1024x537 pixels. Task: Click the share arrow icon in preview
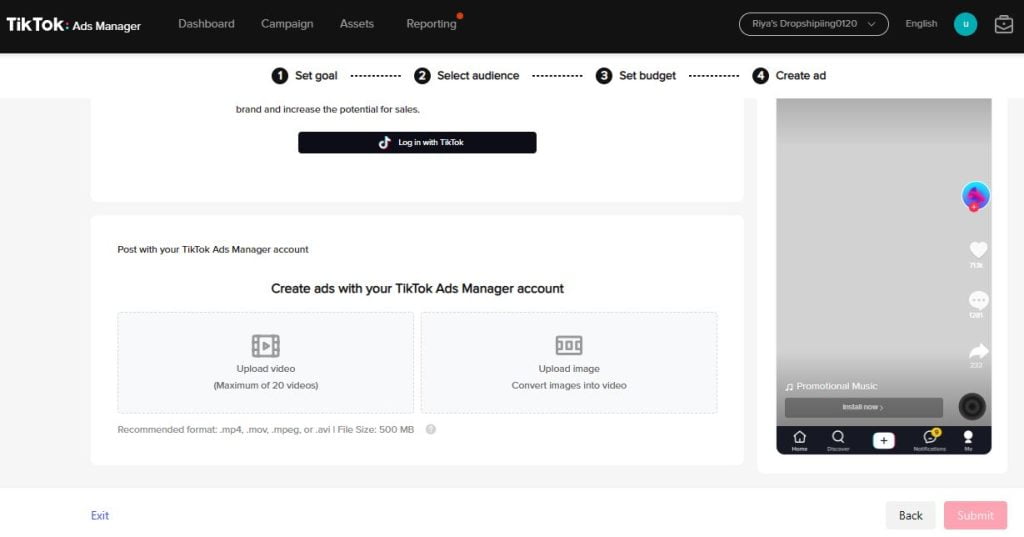click(x=978, y=351)
